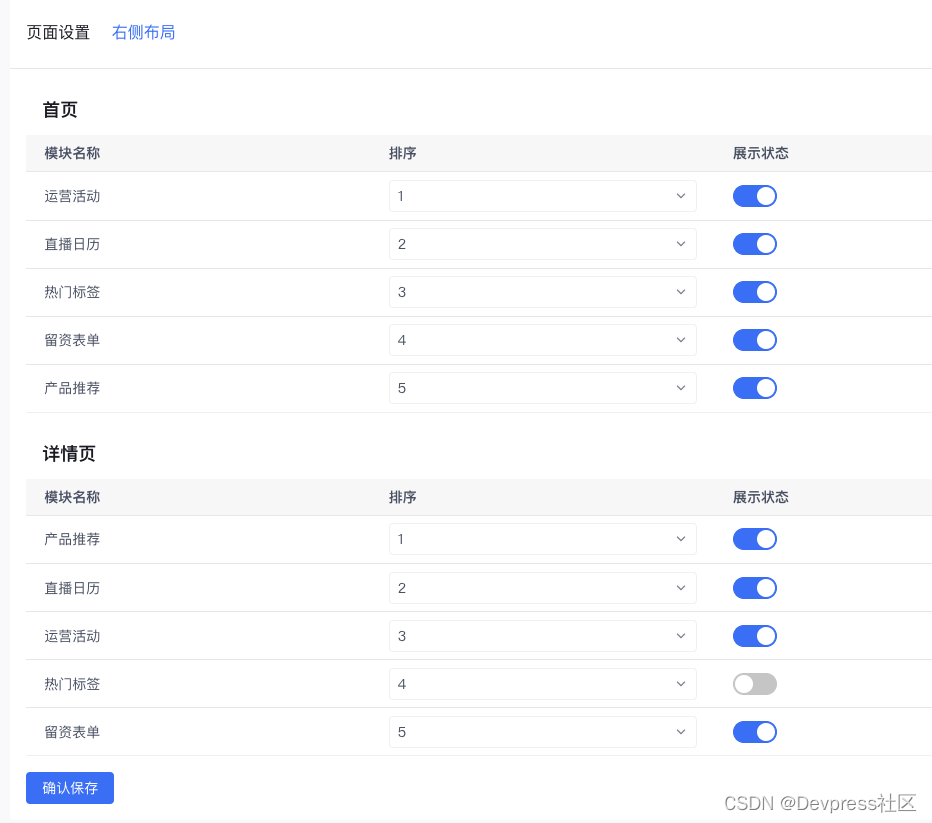Open 首页 产品推荐 sort order dropdown
Screen dimensions: 932x823
[543, 388]
